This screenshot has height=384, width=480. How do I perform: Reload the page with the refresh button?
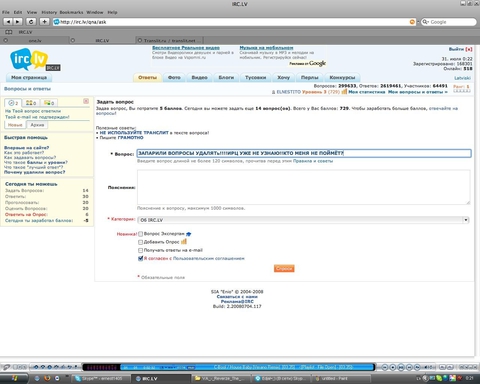tap(31, 22)
